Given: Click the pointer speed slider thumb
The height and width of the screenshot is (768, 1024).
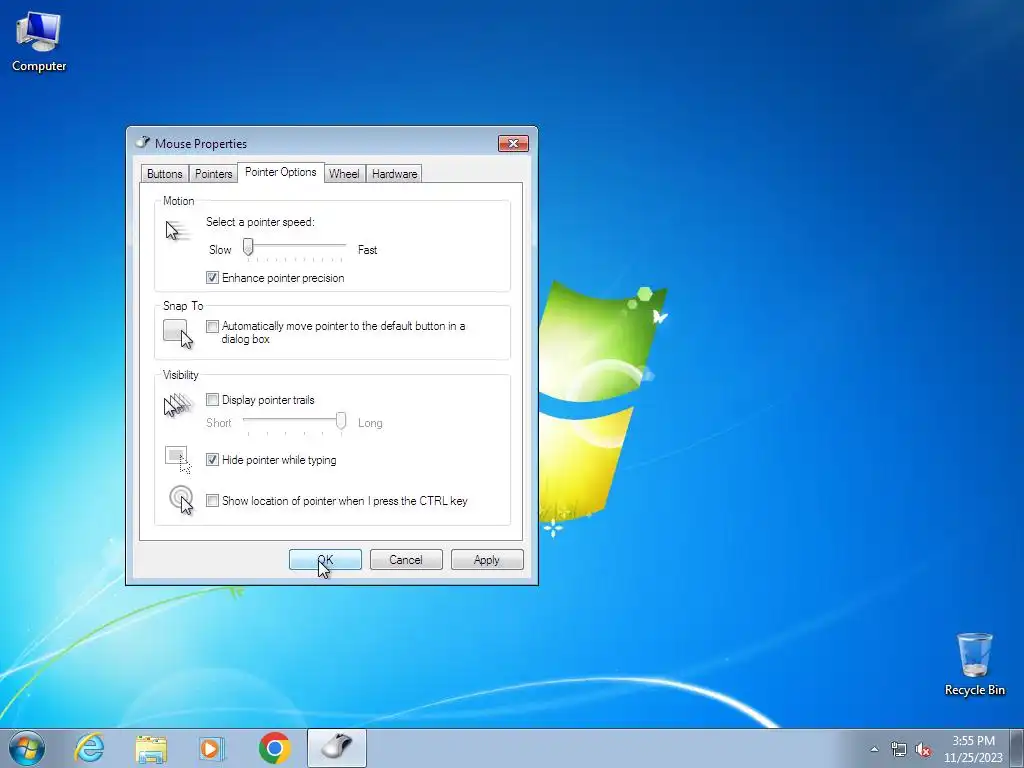Looking at the screenshot, I should [x=248, y=247].
